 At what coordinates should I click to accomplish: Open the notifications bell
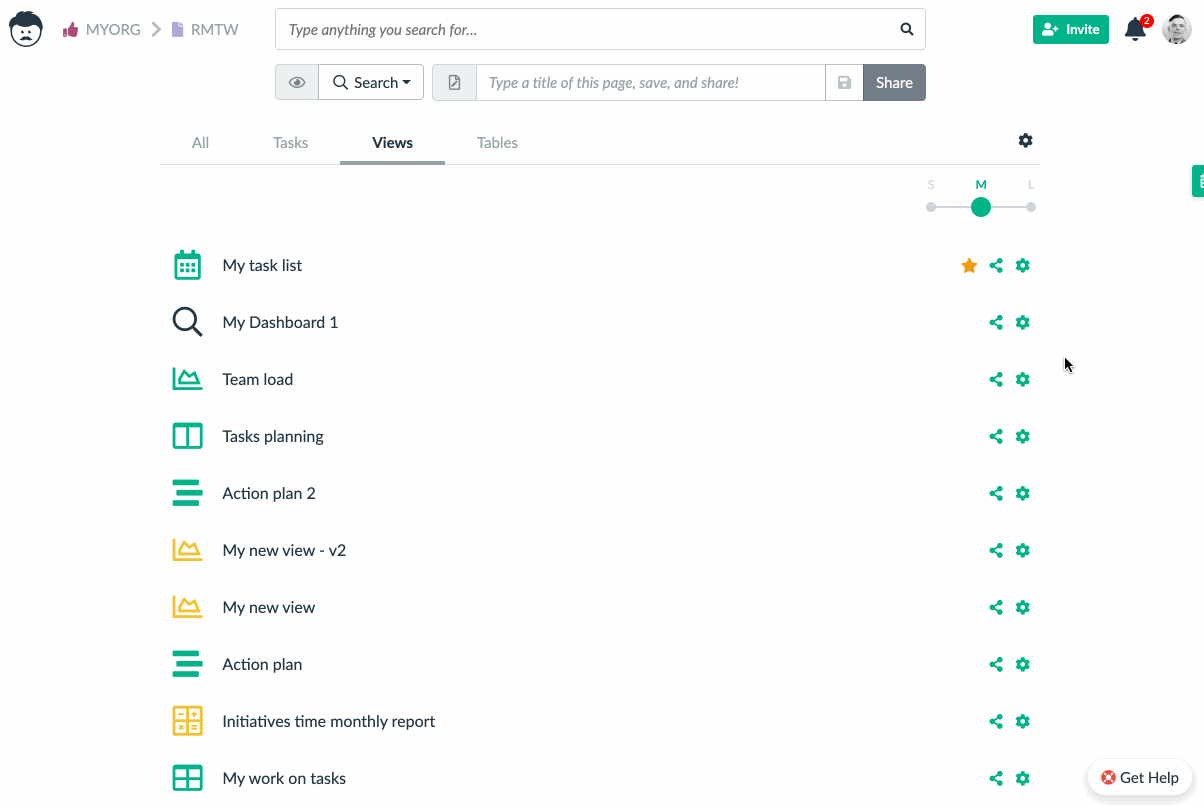click(1136, 29)
